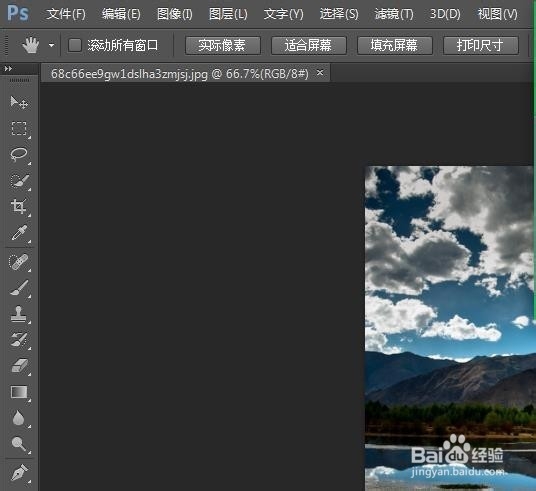Select the Crop tool
The width and height of the screenshot is (536, 491).
(19, 207)
